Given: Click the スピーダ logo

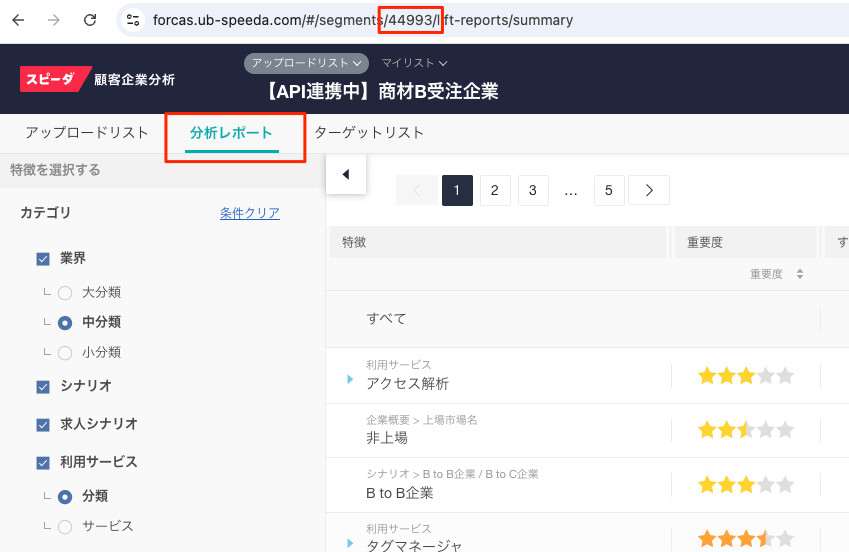Looking at the screenshot, I should pos(49,79).
